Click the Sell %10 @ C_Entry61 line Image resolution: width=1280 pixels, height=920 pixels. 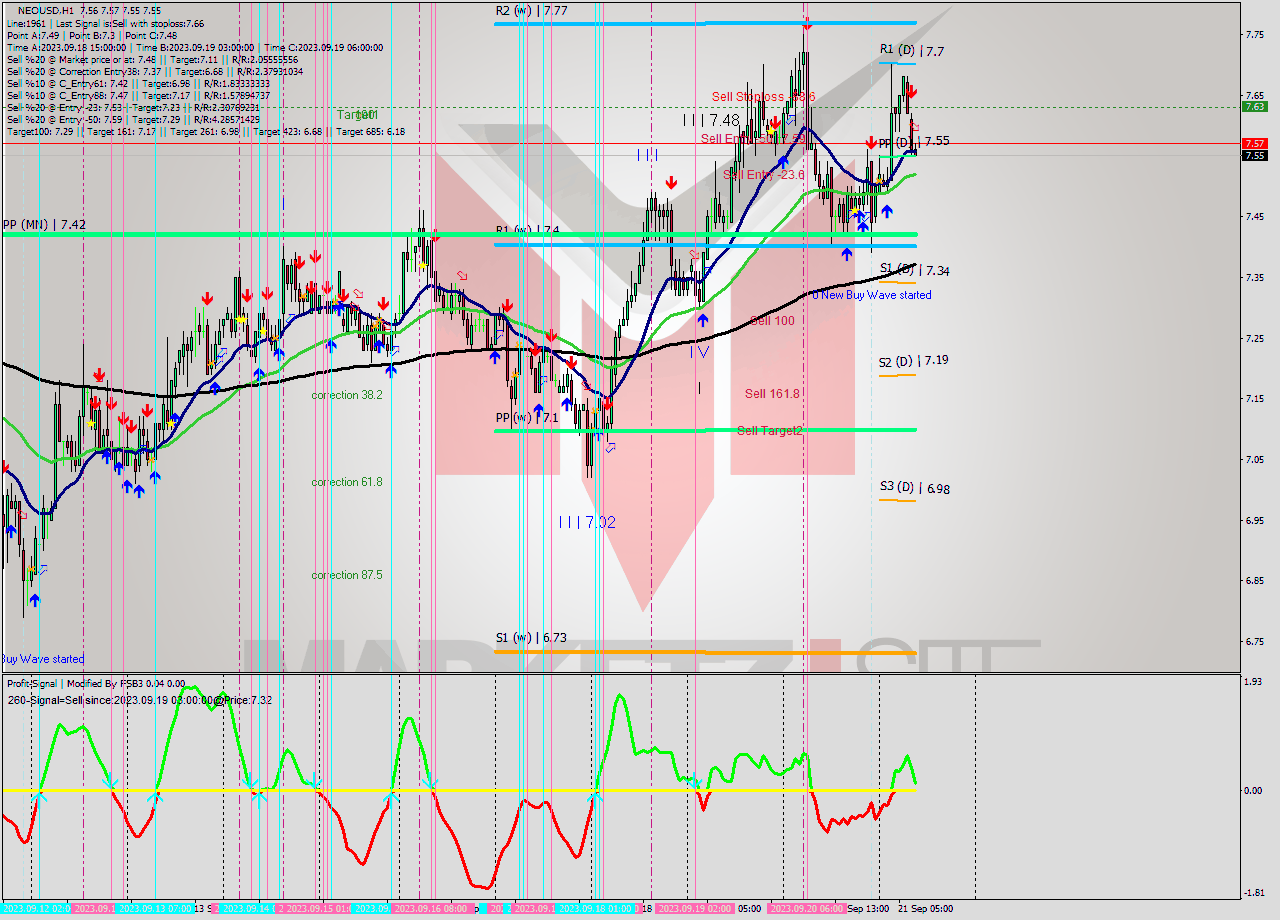(x=138, y=83)
